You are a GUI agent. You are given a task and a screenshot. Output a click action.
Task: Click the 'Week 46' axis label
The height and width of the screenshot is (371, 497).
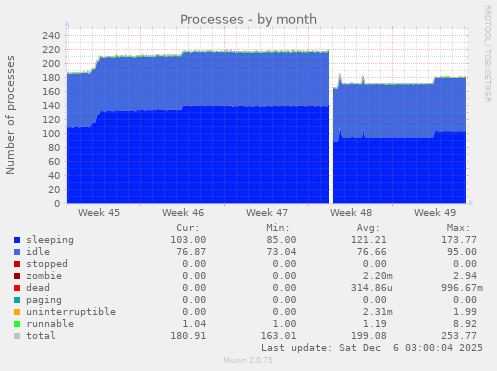183,213
